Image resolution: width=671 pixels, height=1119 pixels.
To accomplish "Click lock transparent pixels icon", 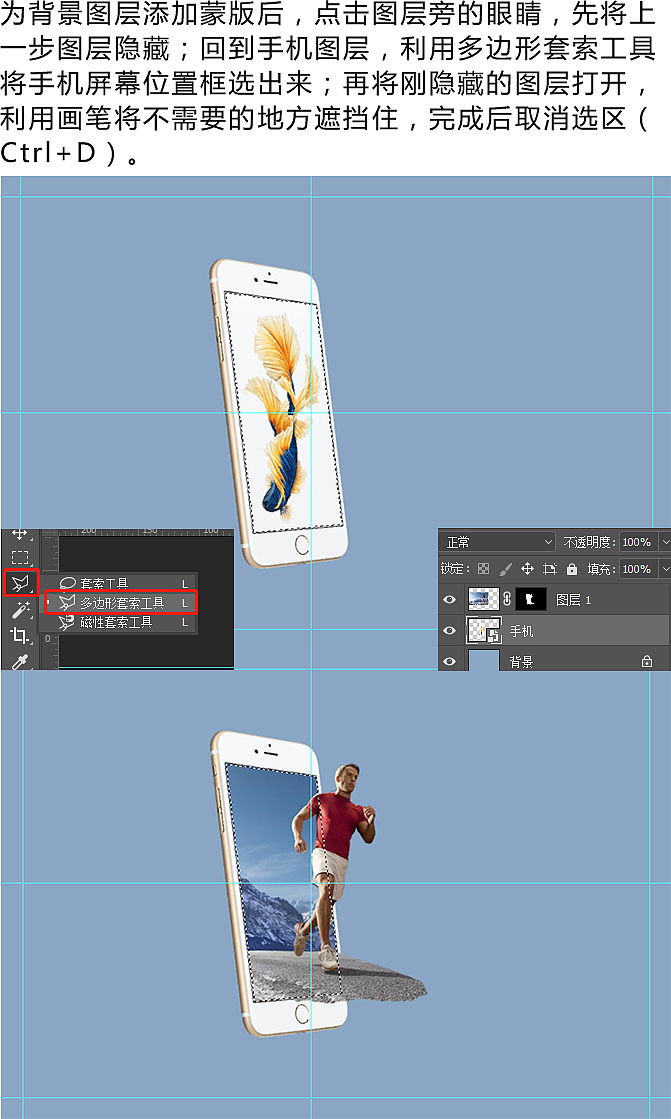I will 485,569.
